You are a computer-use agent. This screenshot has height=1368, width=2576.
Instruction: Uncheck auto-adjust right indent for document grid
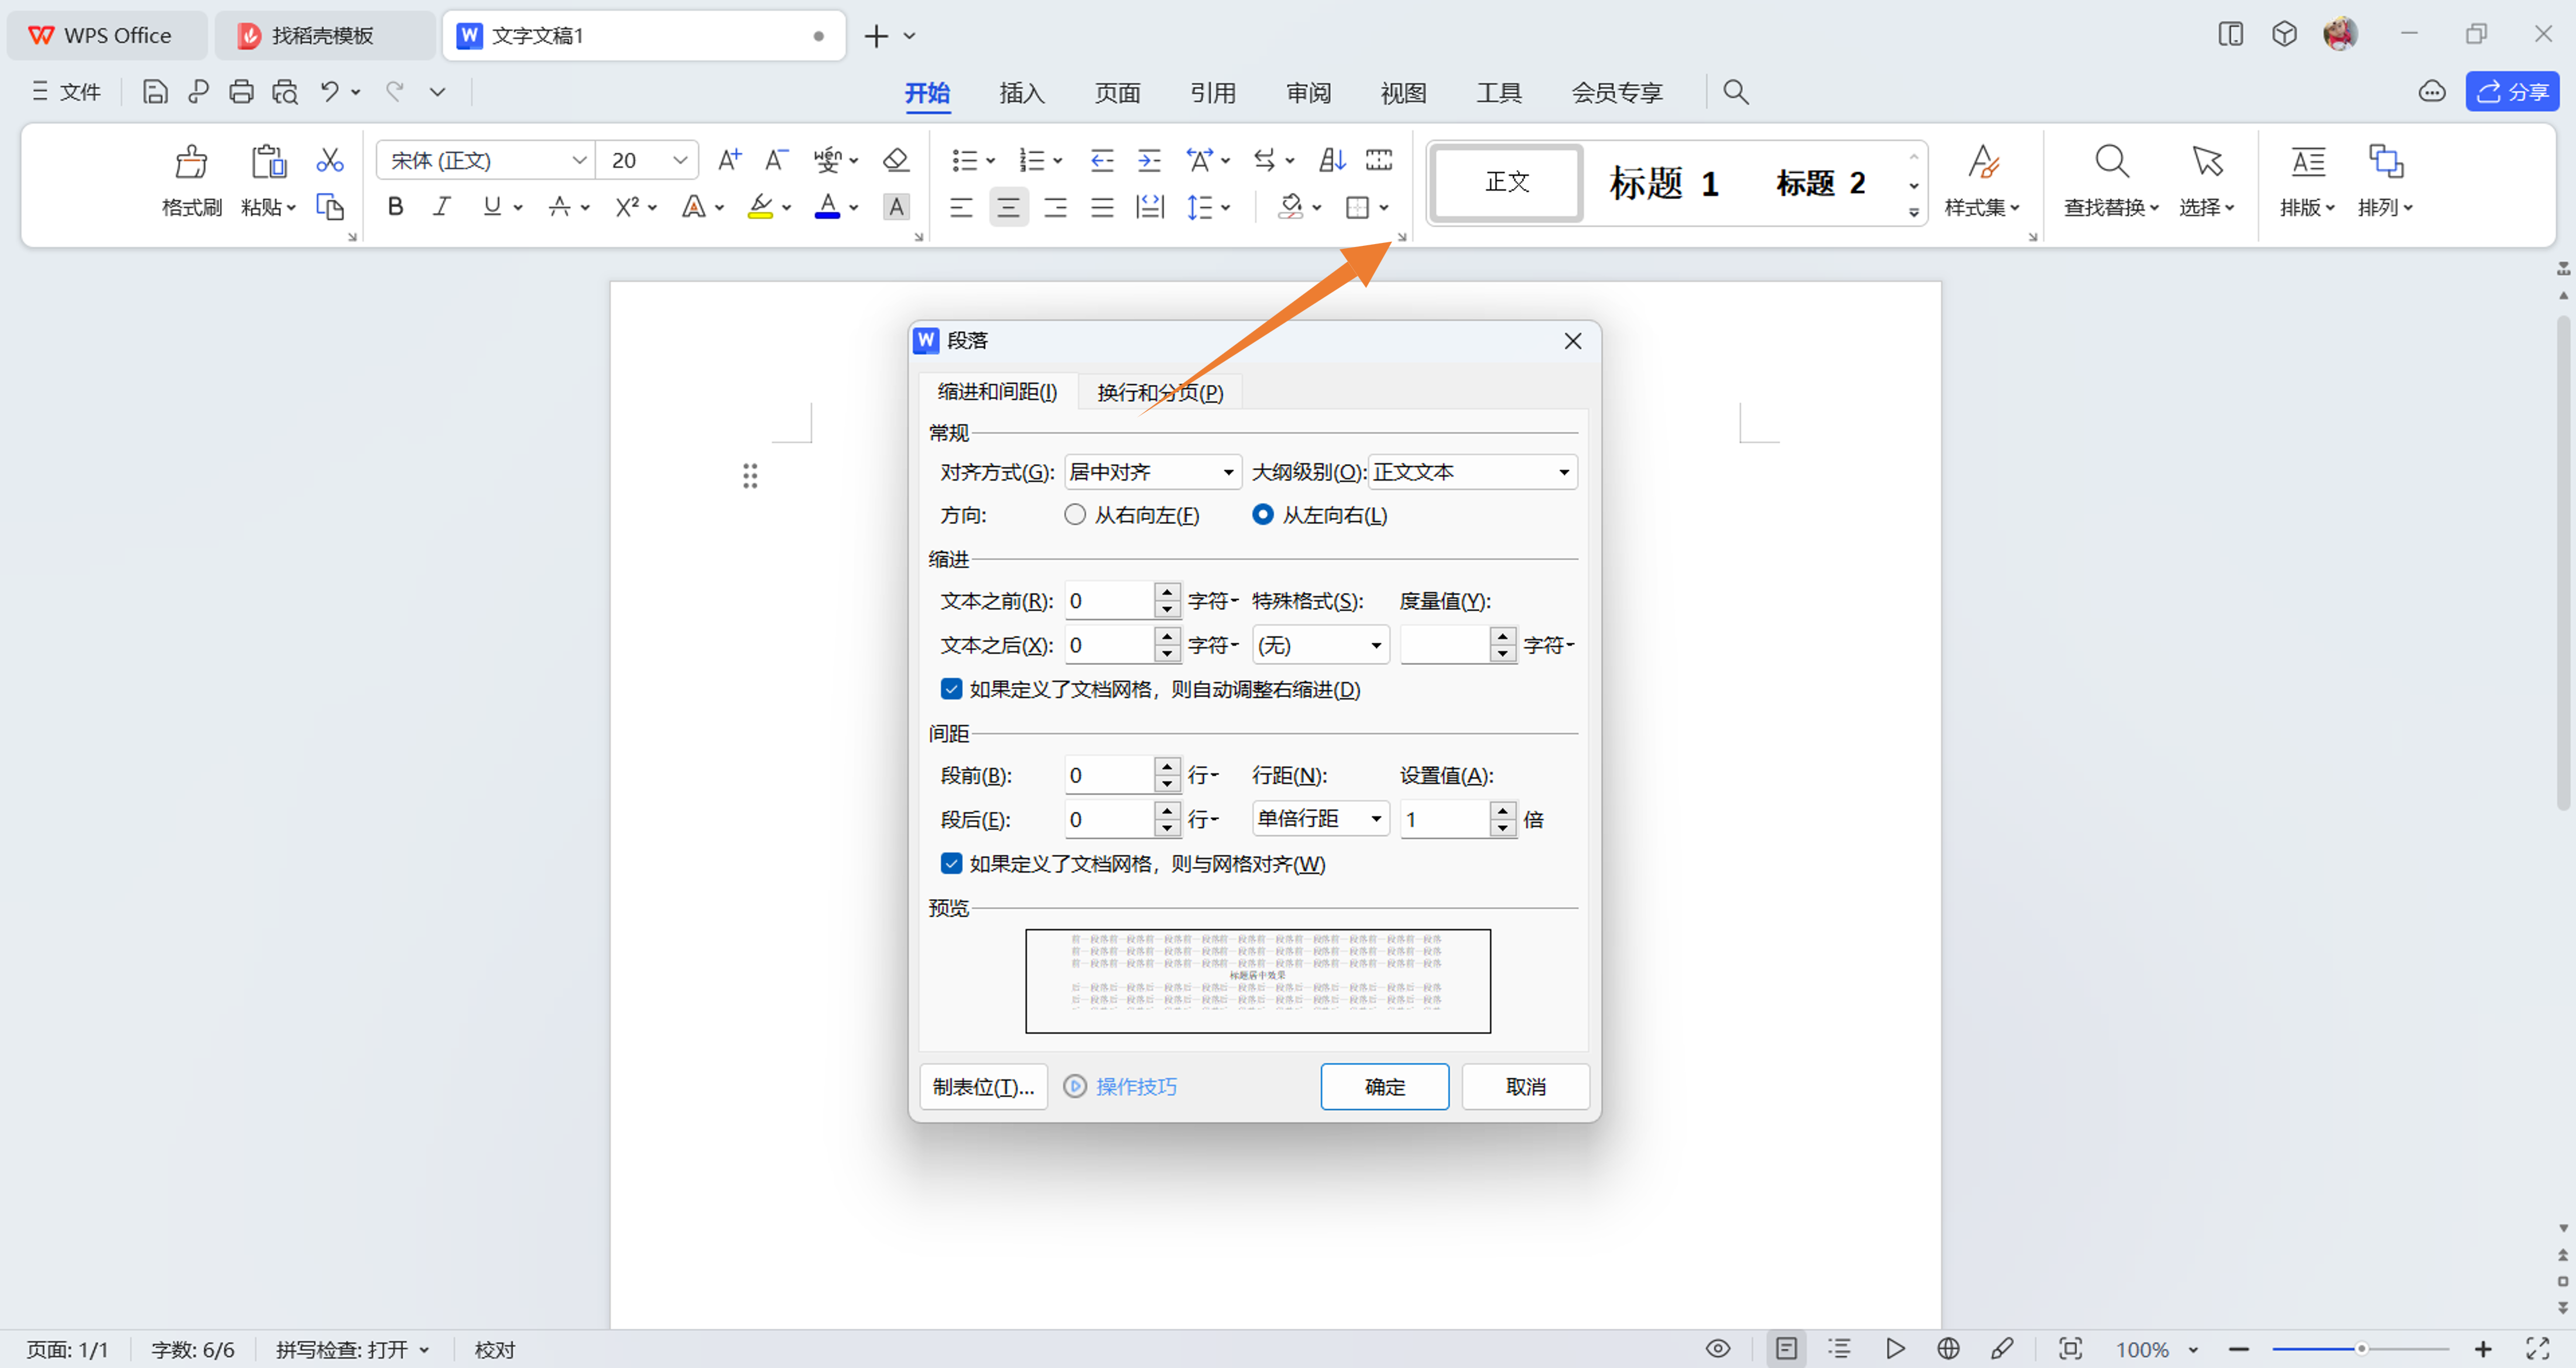coord(951,689)
